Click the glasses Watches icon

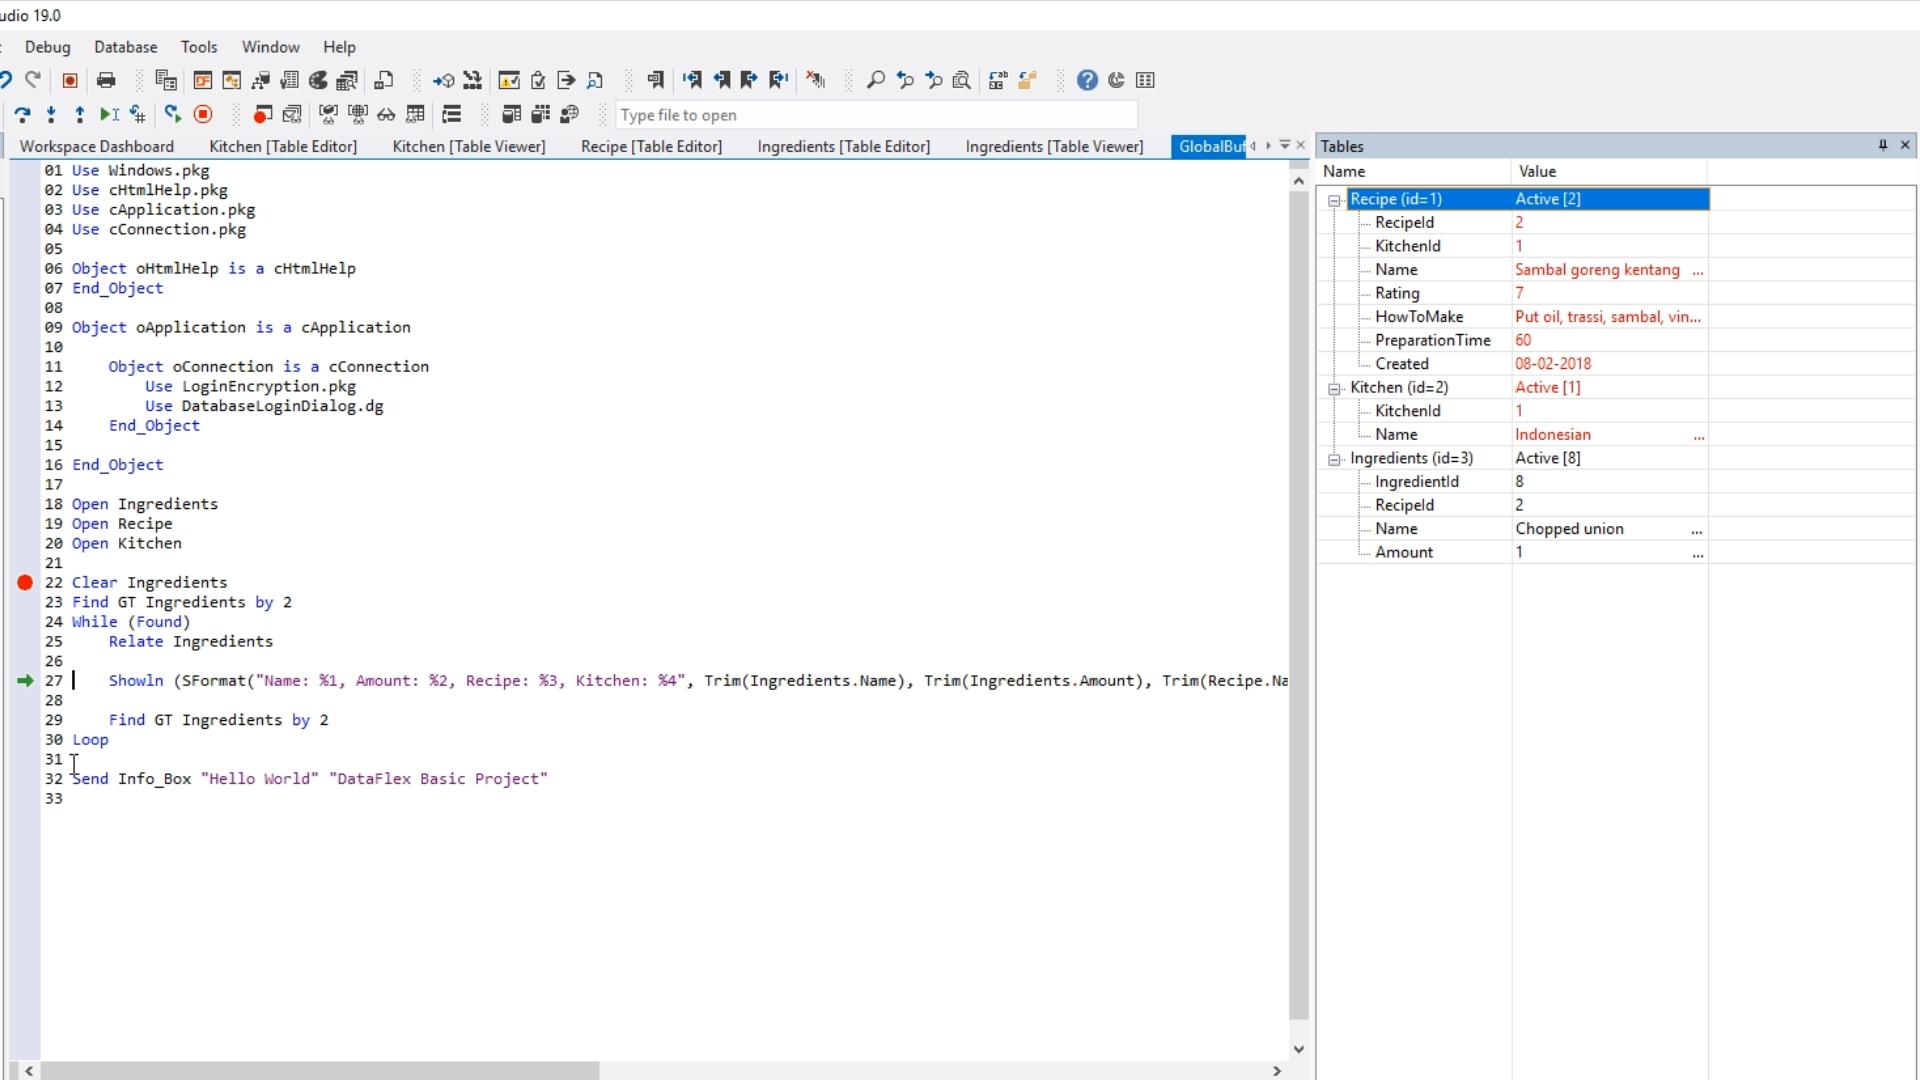[386, 114]
